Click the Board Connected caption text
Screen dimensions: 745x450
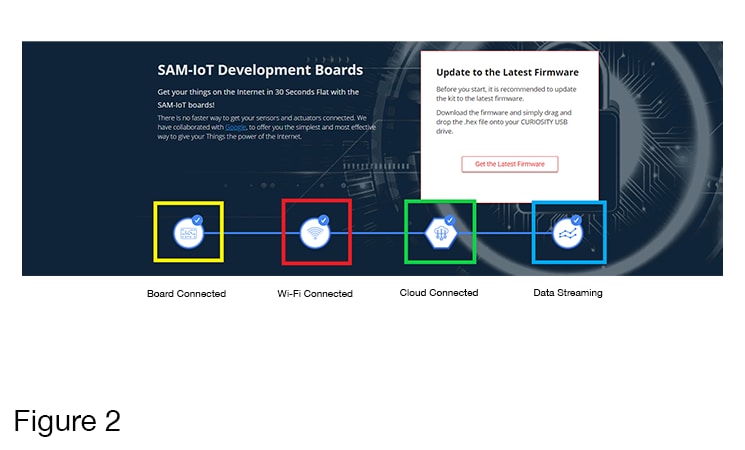pos(186,294)
